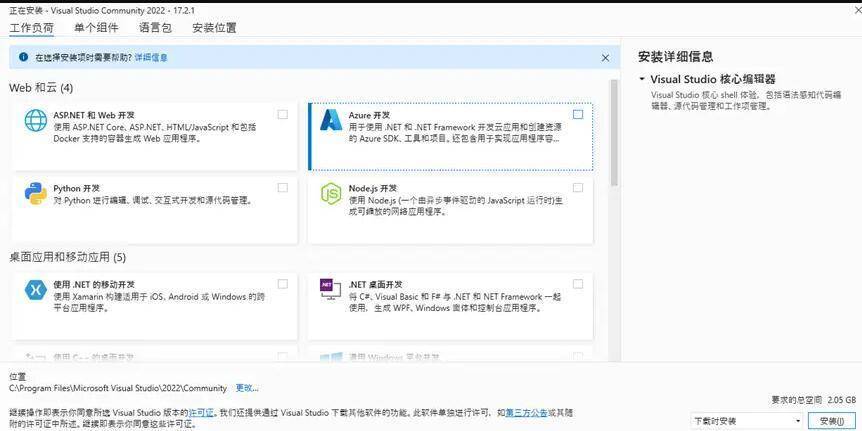Click the 使用 .NET 的移动开发 title
This screenshot has width=862, height=431.
[x=94, y=284]
